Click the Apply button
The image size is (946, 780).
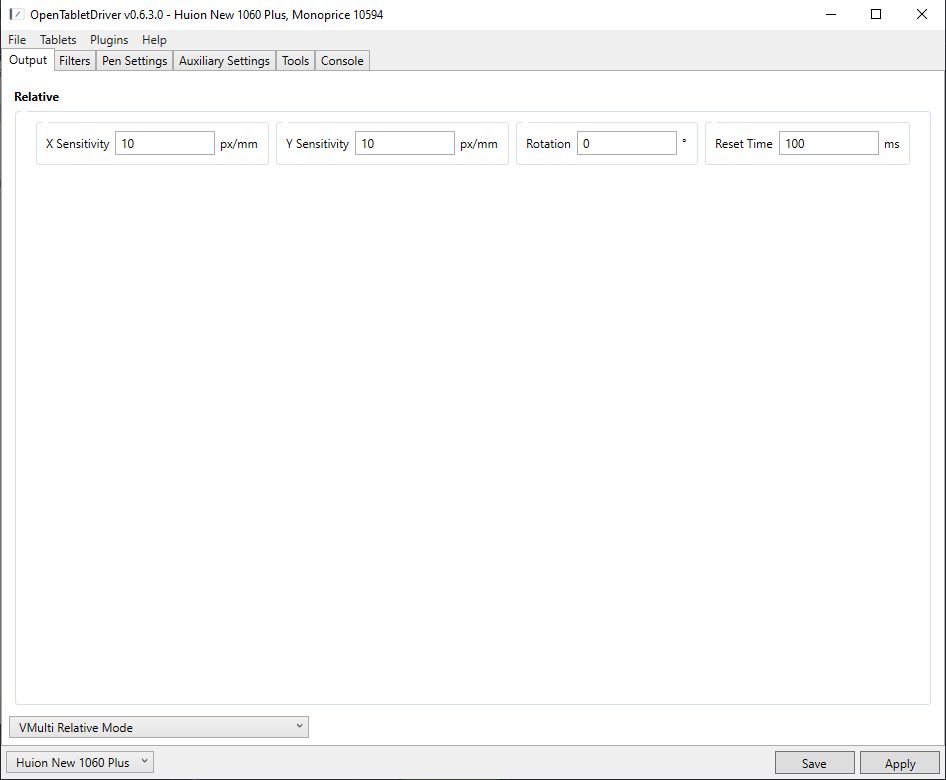(x=899, y=762)
